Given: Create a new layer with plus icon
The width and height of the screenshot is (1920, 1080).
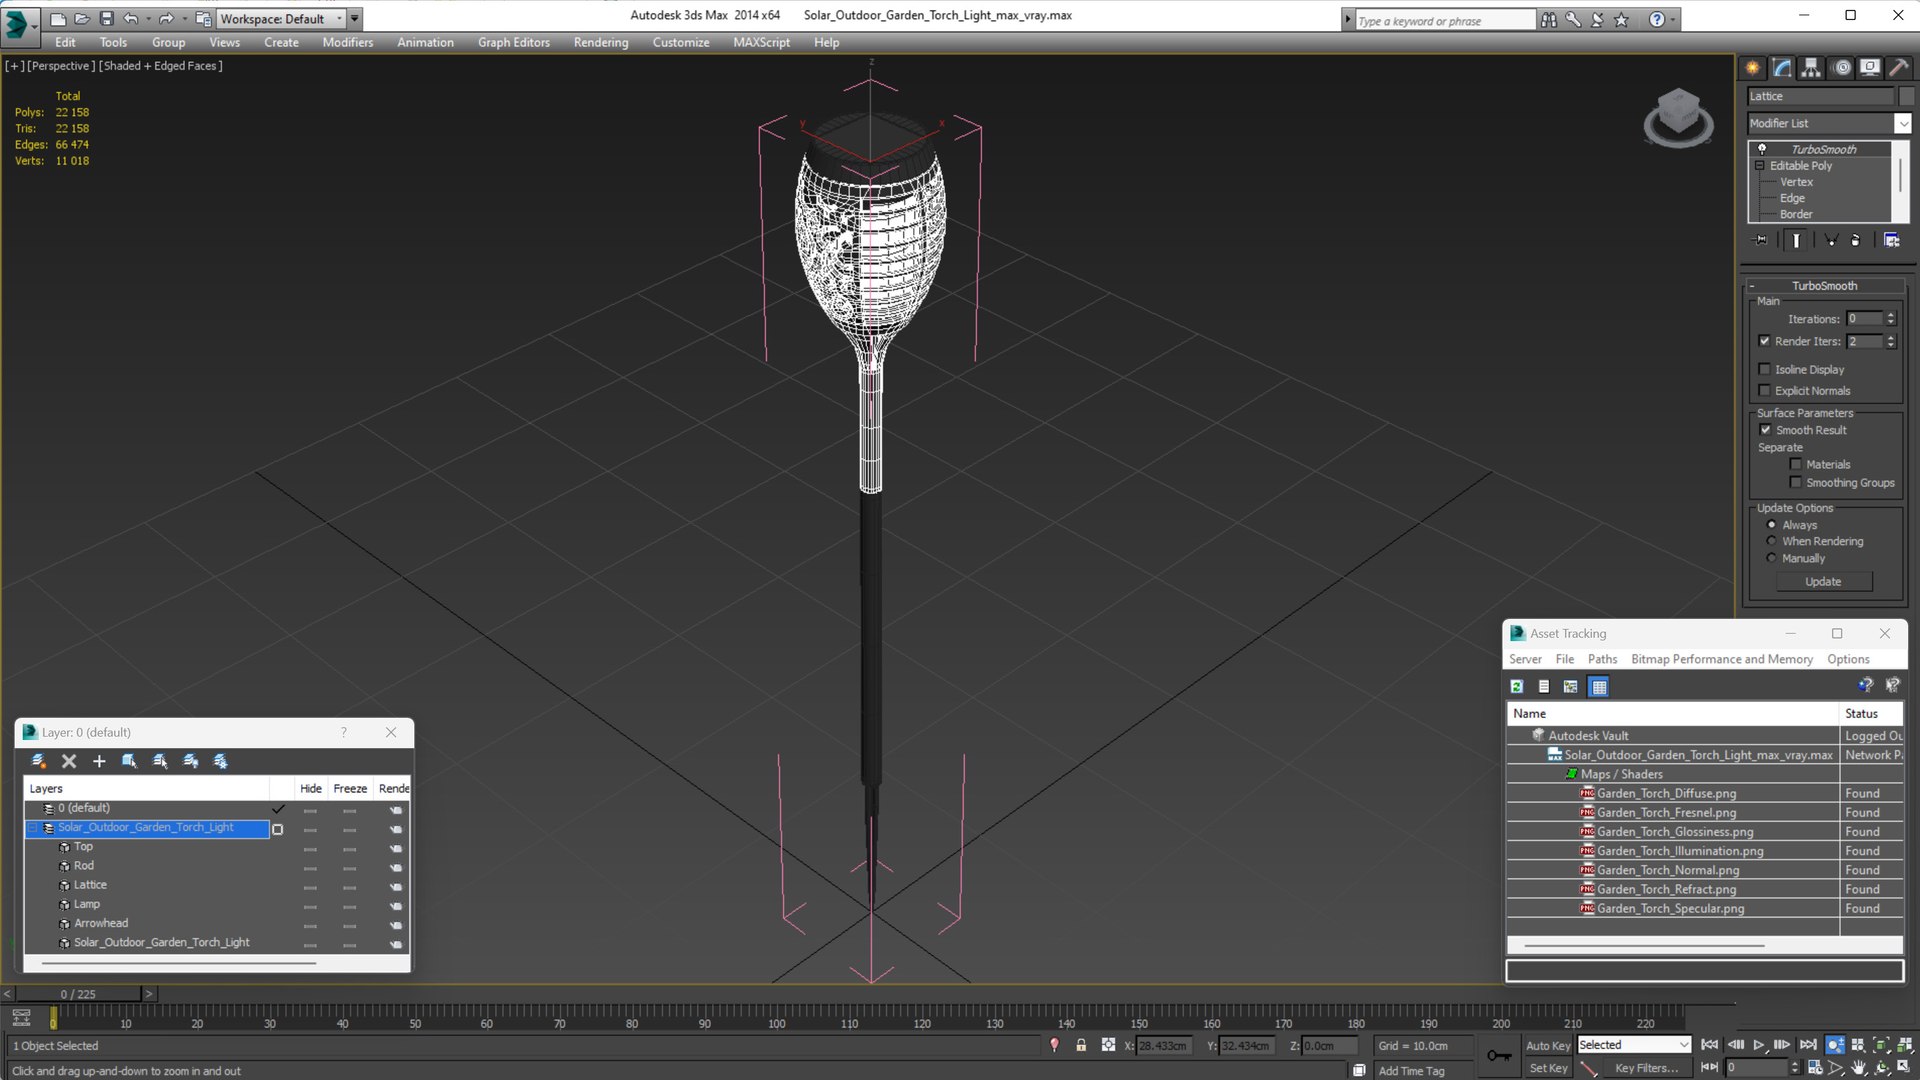Looking at the screenshot, I should tap(99, 761).
